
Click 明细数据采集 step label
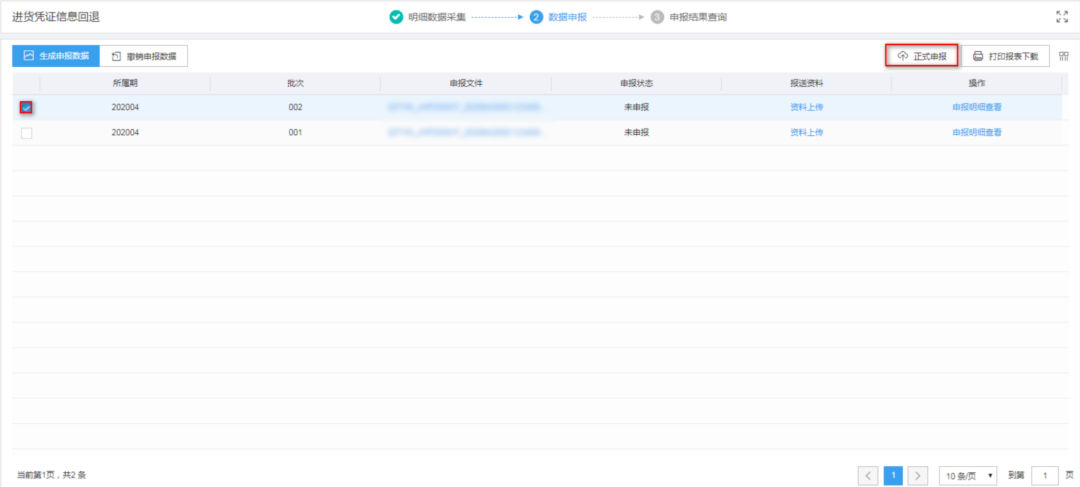[x=437, y=17]
